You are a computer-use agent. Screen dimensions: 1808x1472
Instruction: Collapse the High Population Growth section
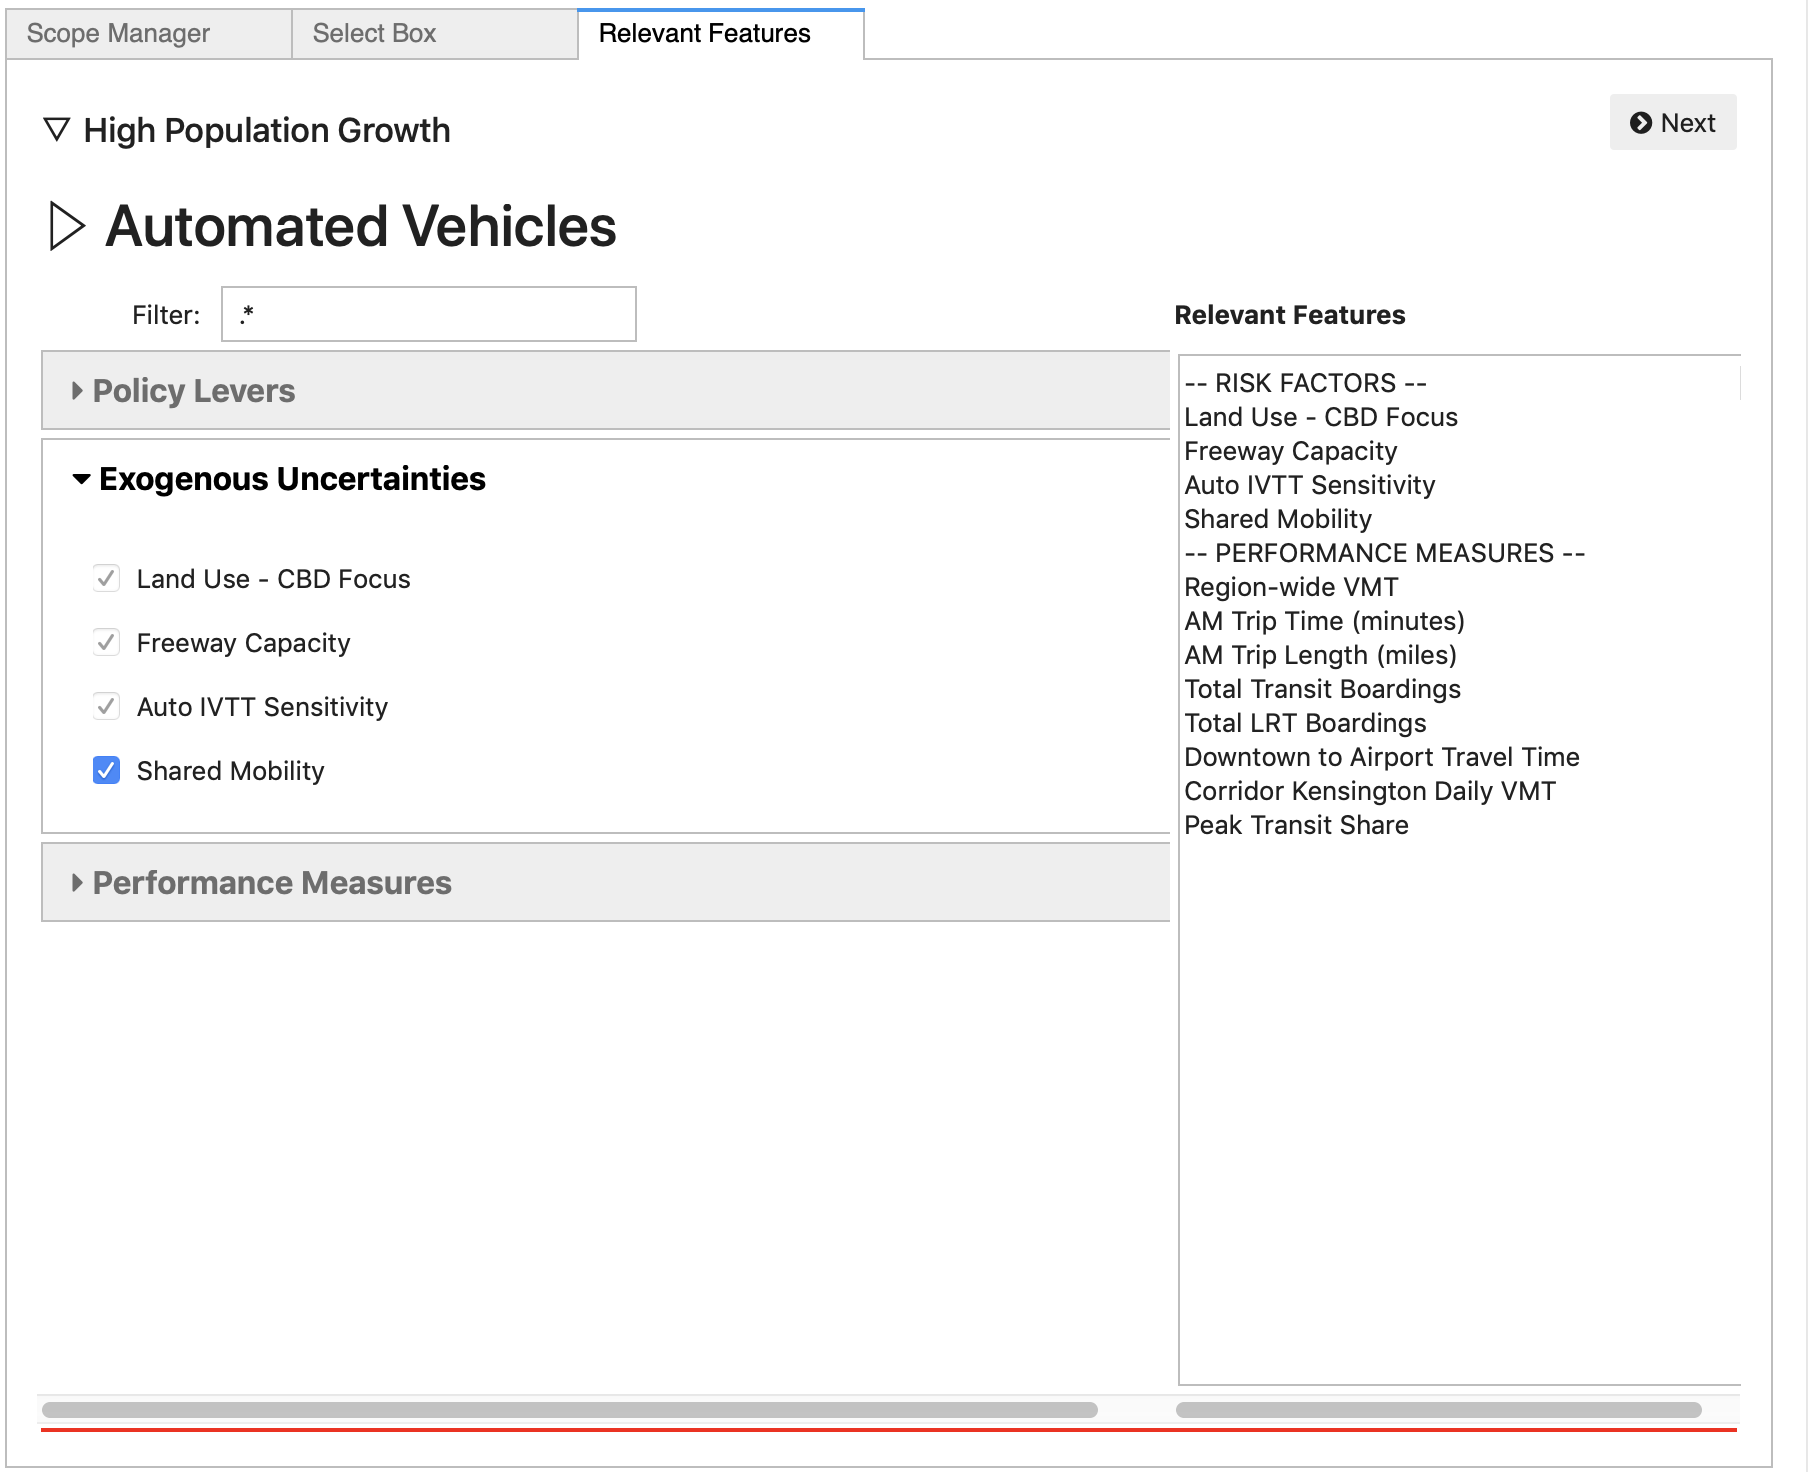tap(58, 130)
